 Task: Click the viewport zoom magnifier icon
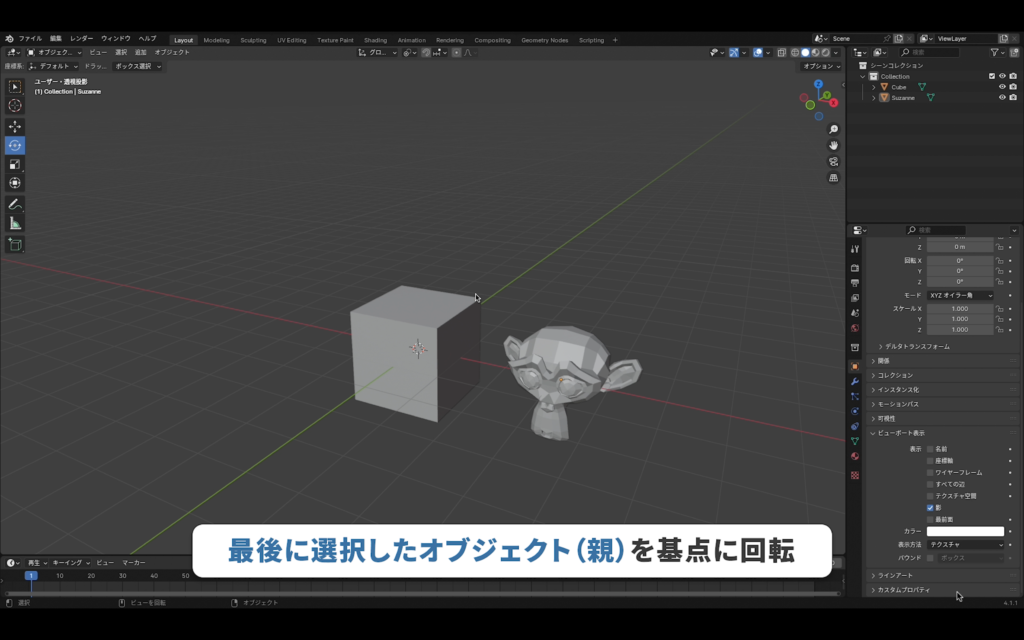833,129
